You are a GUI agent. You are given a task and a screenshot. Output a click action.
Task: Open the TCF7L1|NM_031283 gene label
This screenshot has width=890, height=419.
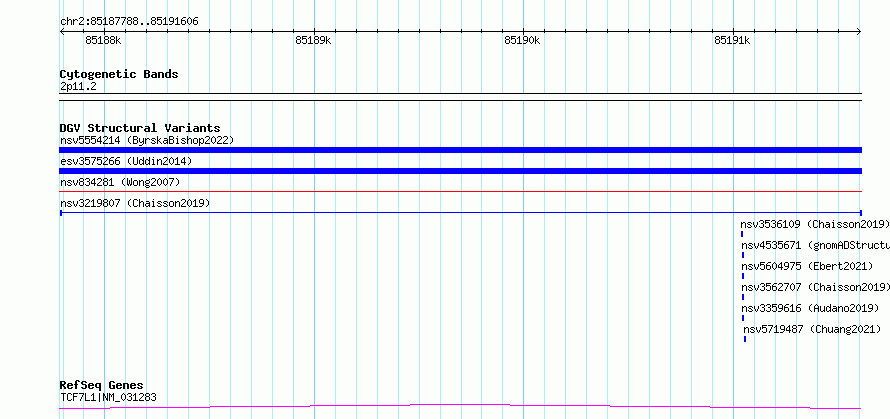pyautogui.click(x=108, y=397)
